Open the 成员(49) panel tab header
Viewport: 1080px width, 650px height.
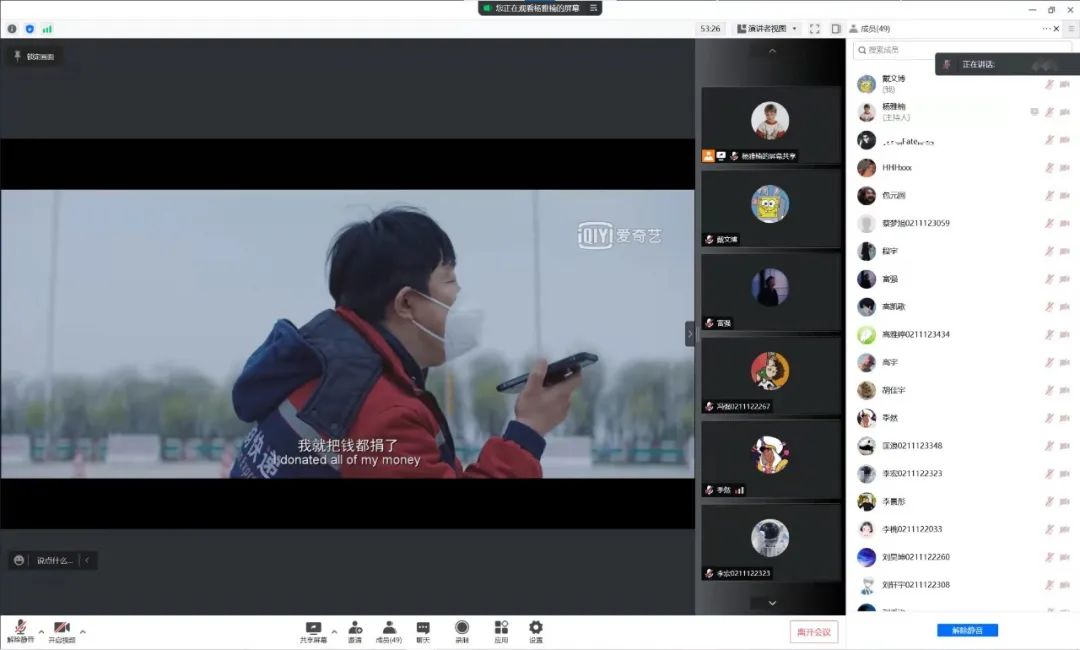[x=869, y=28]
